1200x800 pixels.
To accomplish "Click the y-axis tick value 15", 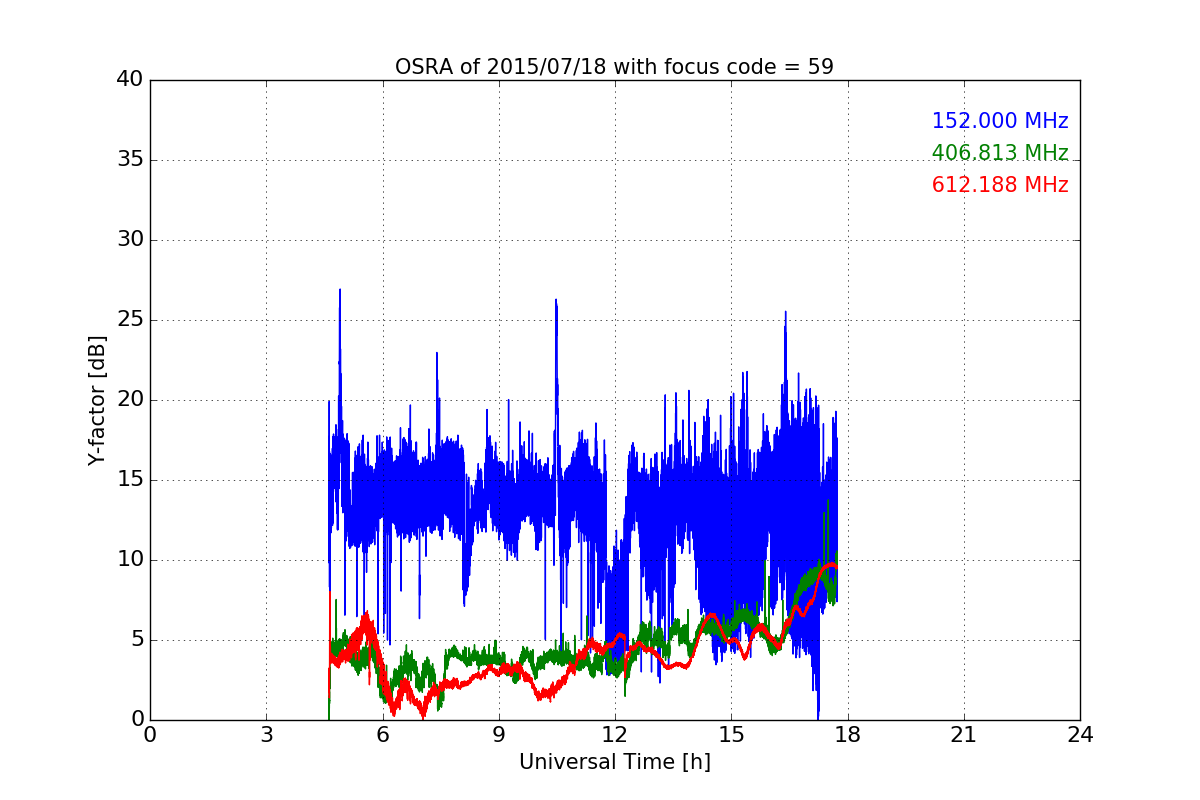I will click(129, 480).
